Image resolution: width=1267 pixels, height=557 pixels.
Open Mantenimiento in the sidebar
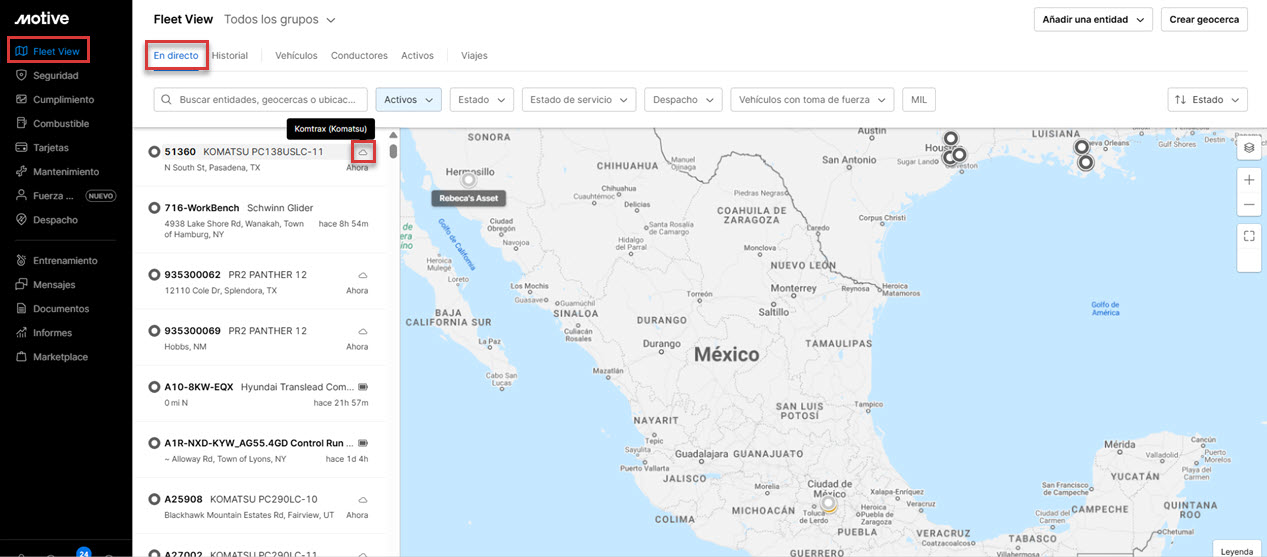[x=65, y=172]
